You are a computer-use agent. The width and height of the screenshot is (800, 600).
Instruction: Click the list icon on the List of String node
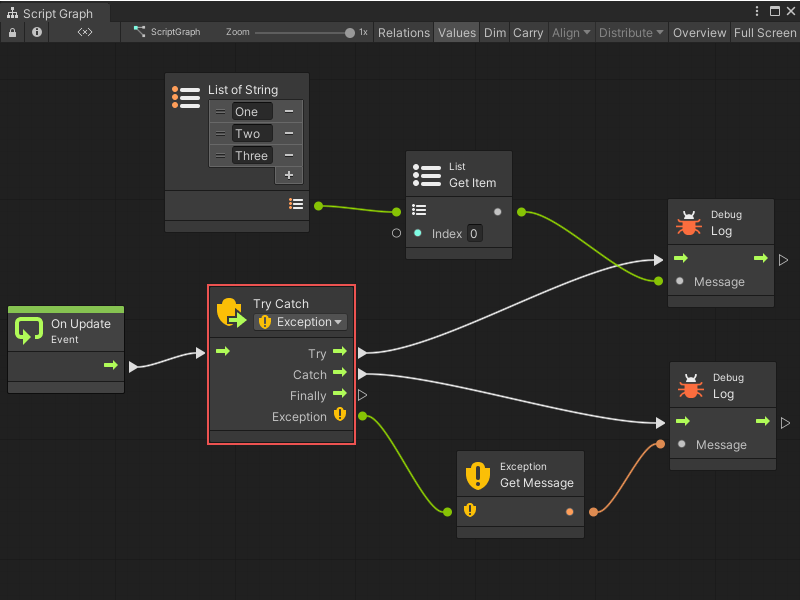tap(186, 97)
